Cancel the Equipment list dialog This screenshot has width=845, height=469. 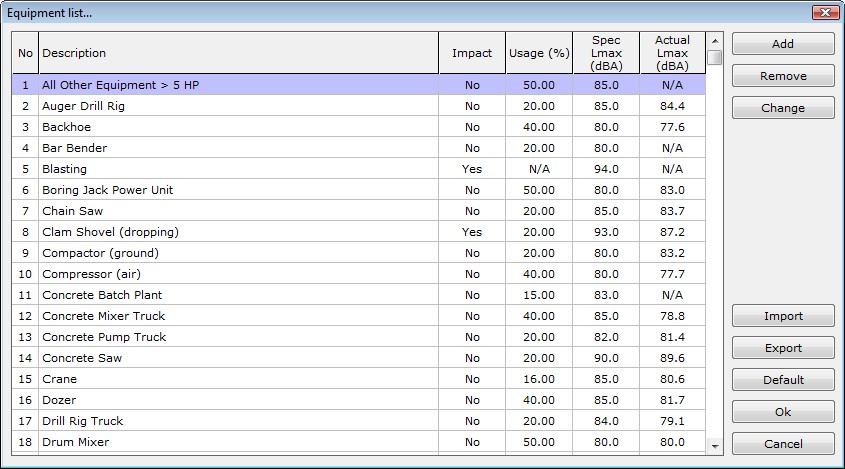tap(783, 444)
